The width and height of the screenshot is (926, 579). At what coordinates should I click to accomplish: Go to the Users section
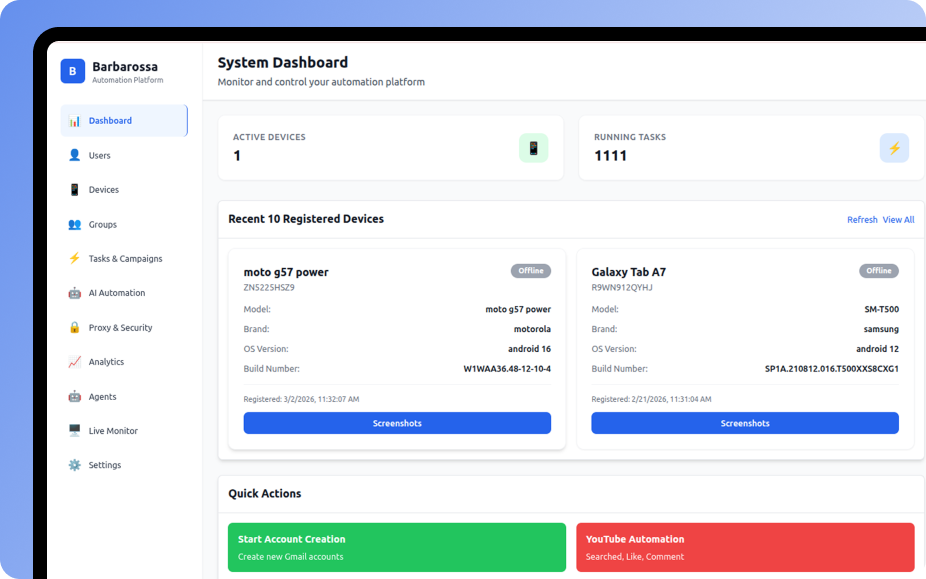(x=124, y=155)
